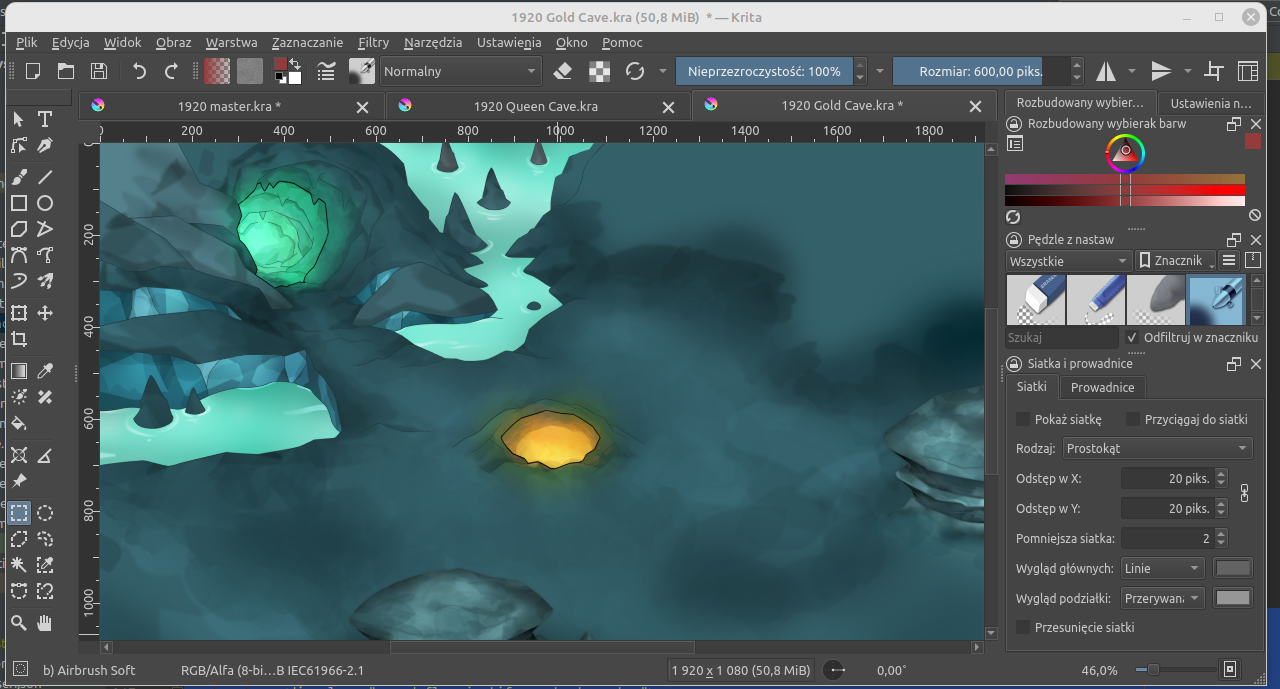Select the Freehand Brush tool
The width and height of the screenshot is (1280, 689).
point(18,177)
